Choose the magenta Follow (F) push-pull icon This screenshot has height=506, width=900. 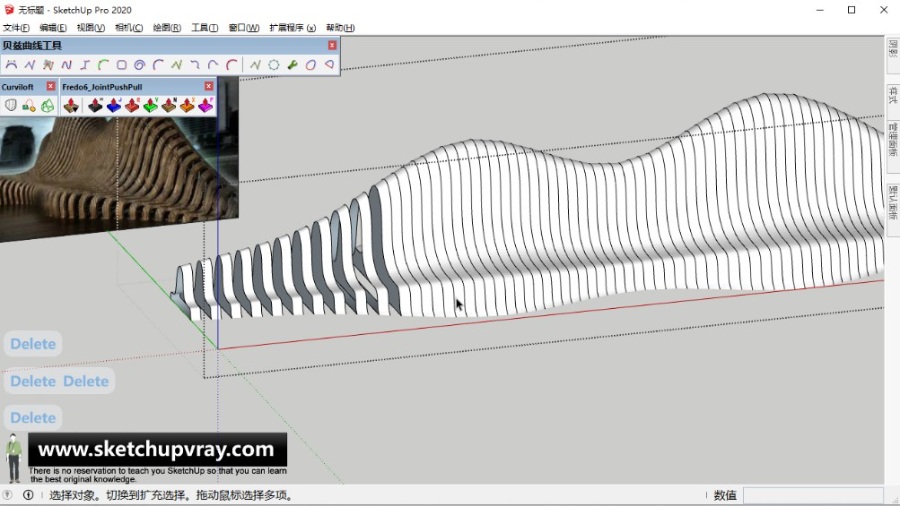click(x=205, y=105)
